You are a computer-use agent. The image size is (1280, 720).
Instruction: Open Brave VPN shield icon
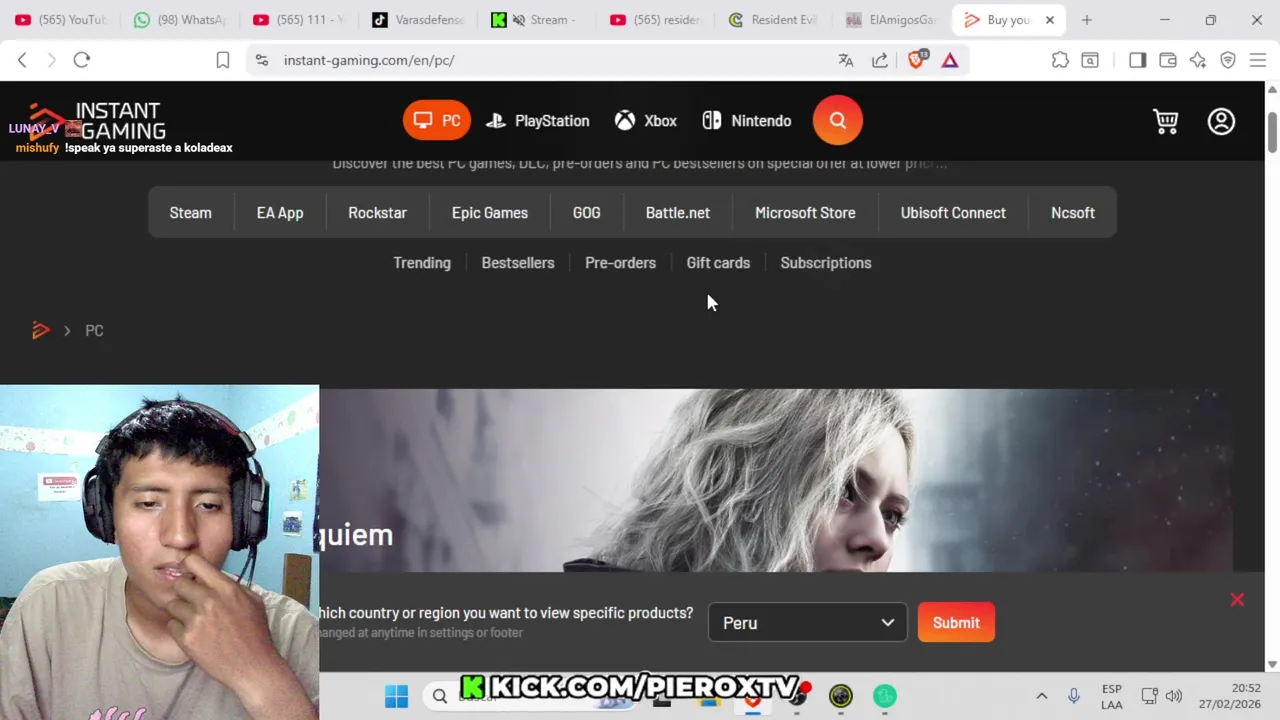pos(1228,60)
